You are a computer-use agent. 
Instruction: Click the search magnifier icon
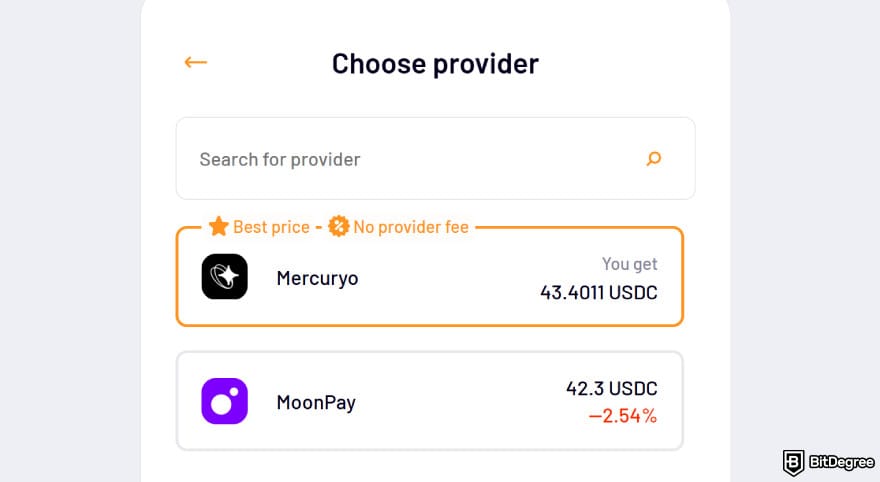tap(654, 158)
